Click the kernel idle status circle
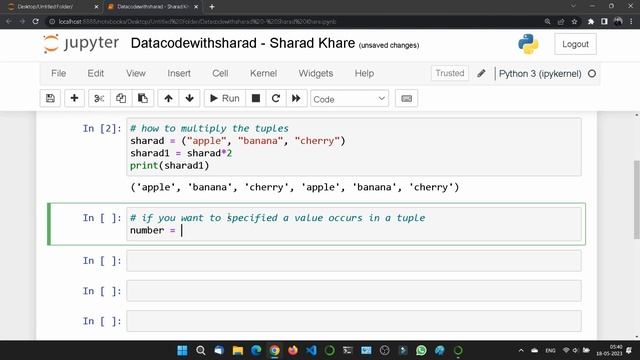 [x=592, y=74]
